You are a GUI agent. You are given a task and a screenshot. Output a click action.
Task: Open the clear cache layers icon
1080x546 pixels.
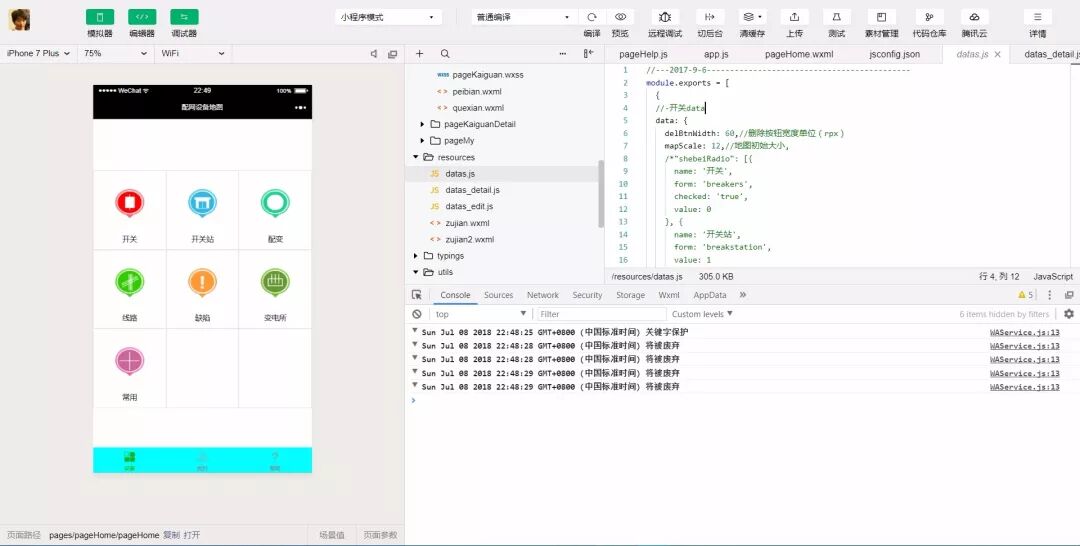tap(752, 17)
